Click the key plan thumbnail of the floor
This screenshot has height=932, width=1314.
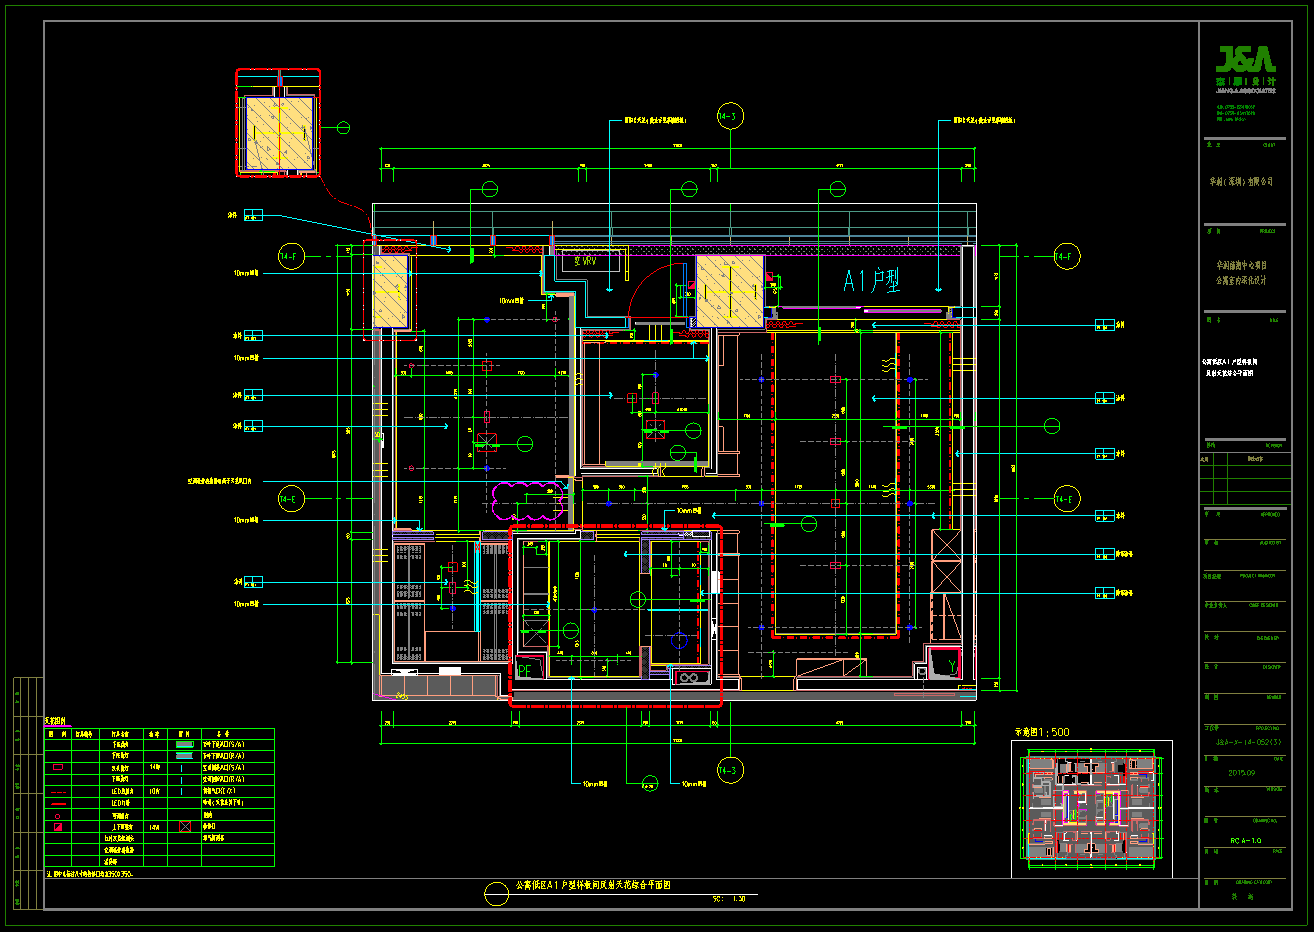tap(1091, 808)
